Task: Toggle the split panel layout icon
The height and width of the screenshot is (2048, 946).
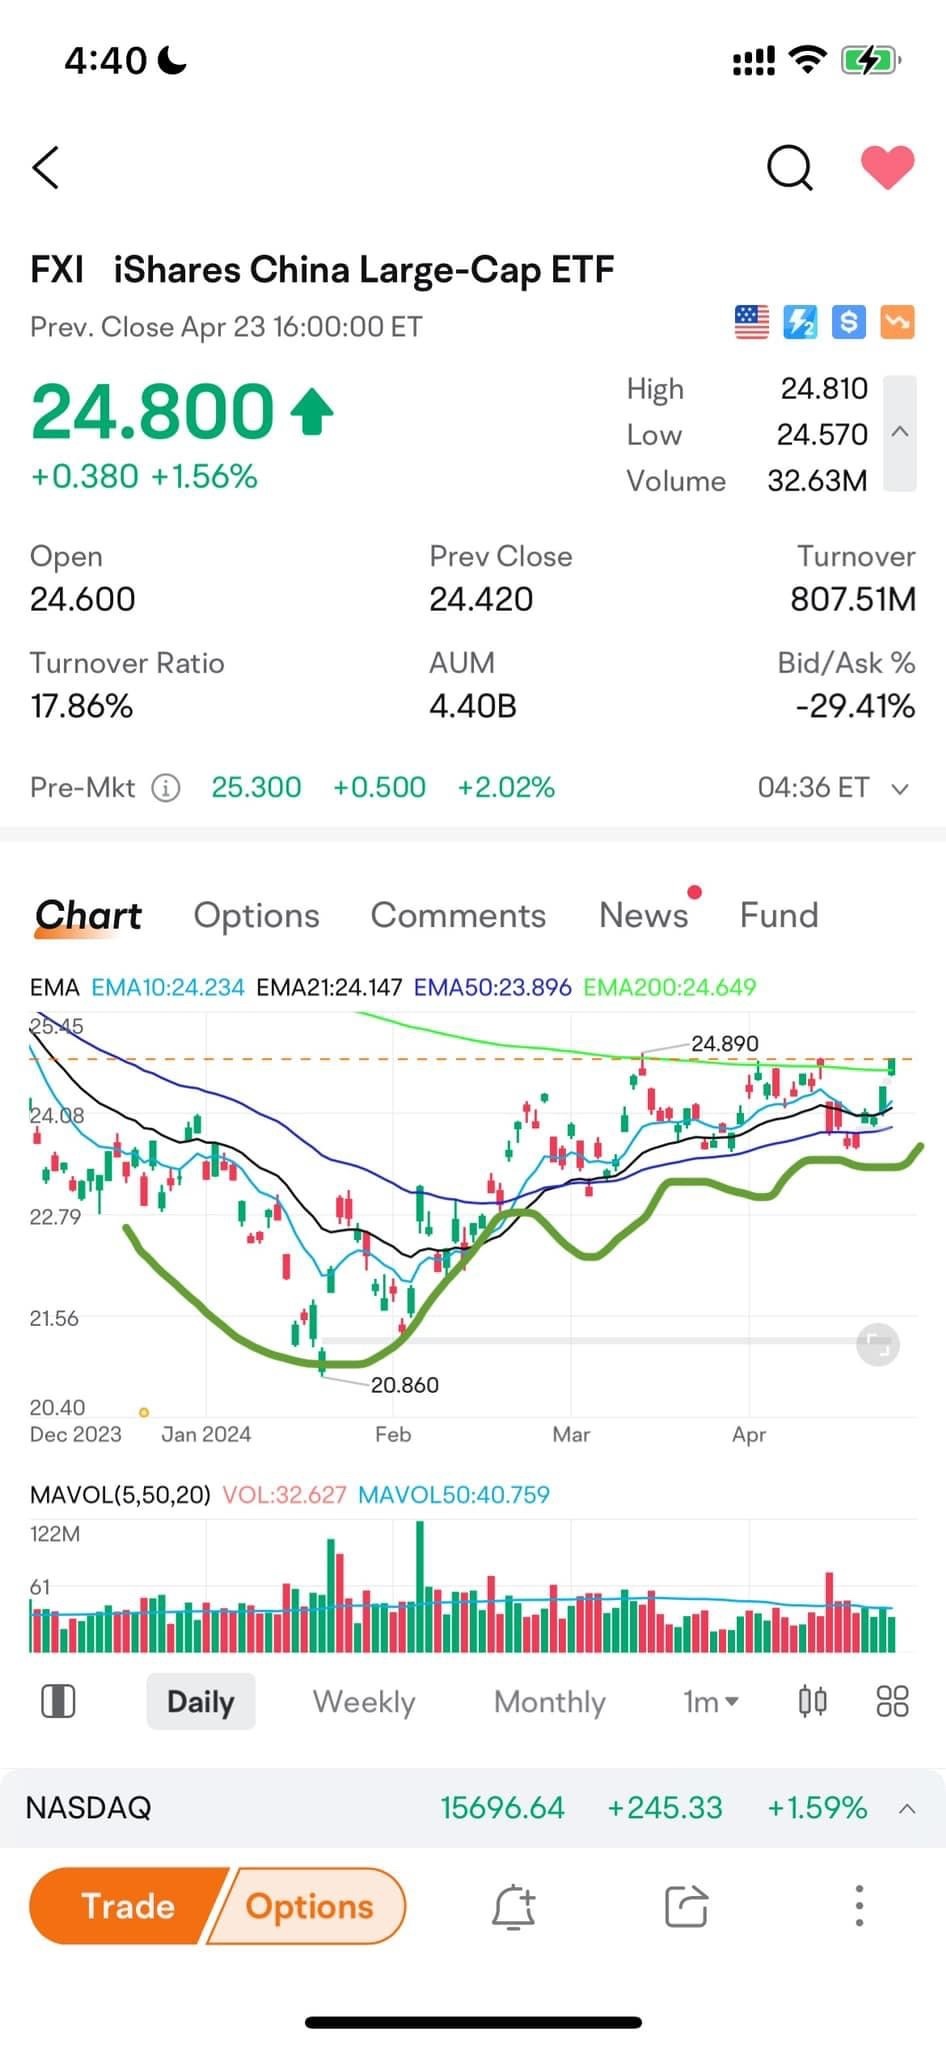Action: pos(58,1701)
